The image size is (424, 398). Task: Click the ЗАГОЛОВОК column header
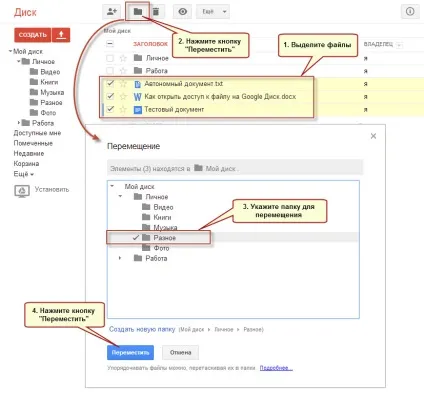150,44
